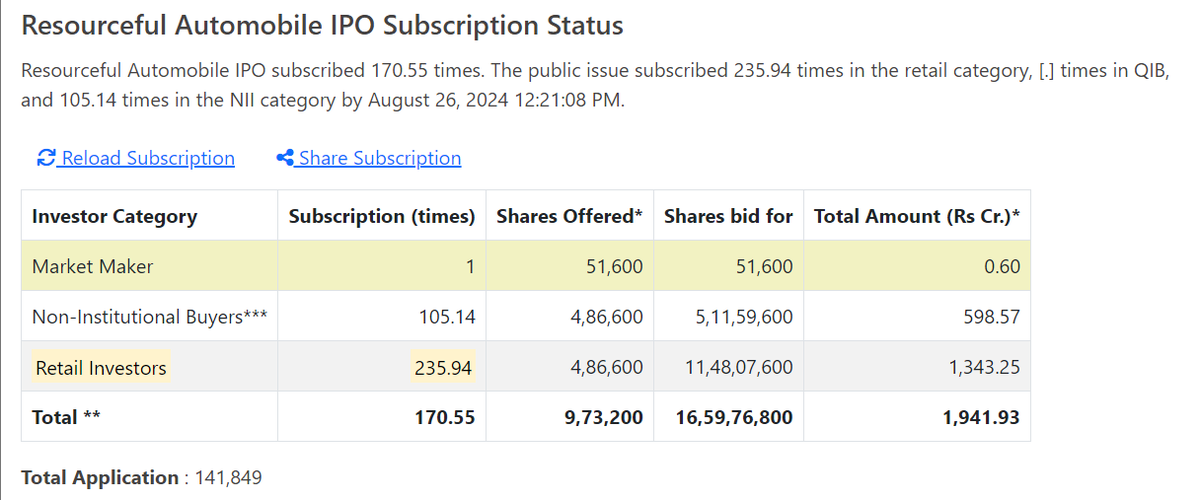Click the 'Total Application : 141,849' line
Screen dimensions: 1200x500
[x=141, y=478]
